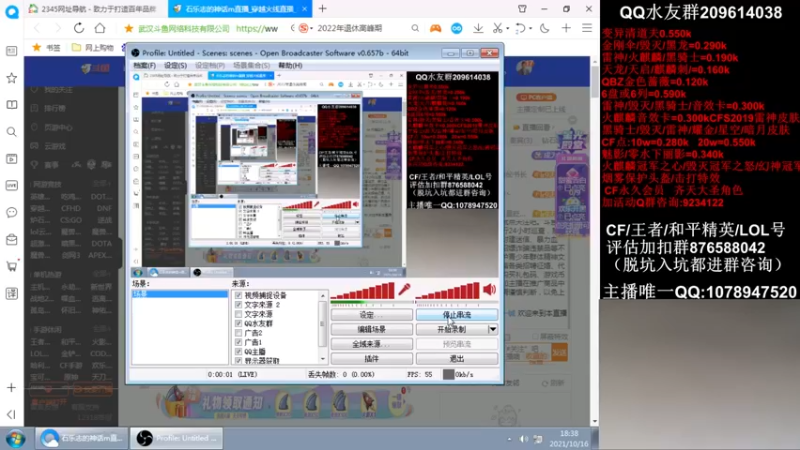Click the browser forward arrow
800x450 pixels.
click(58, 28)
